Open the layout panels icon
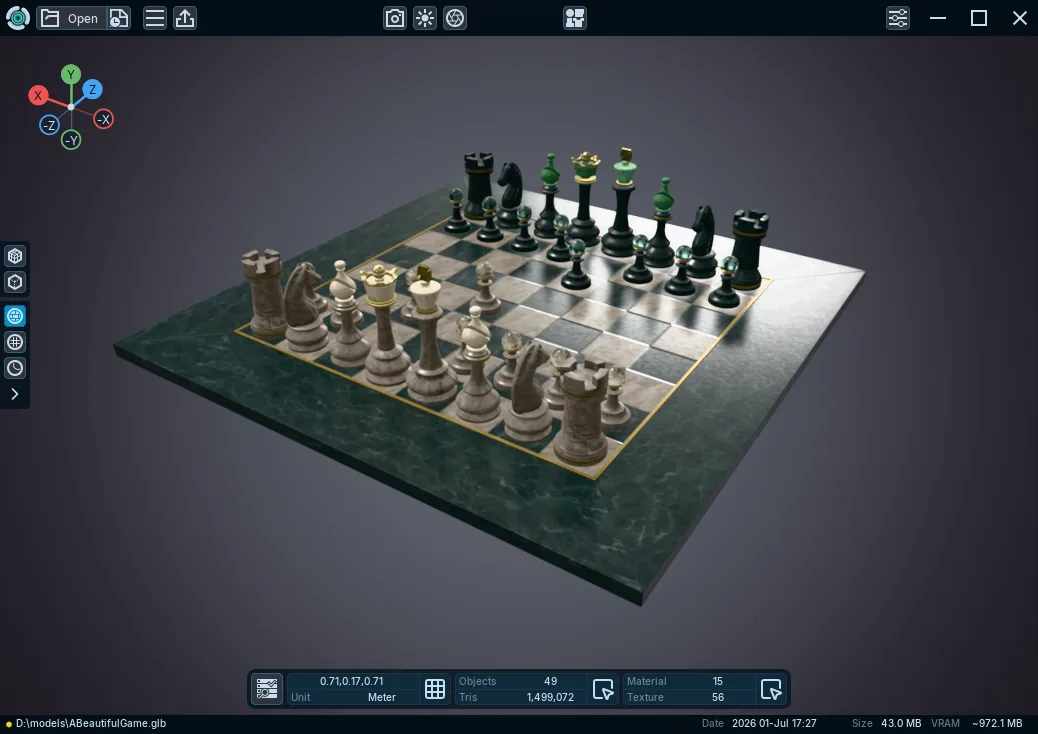The image size is (1038, 734). pyautogui.click(x=575, y=18)
